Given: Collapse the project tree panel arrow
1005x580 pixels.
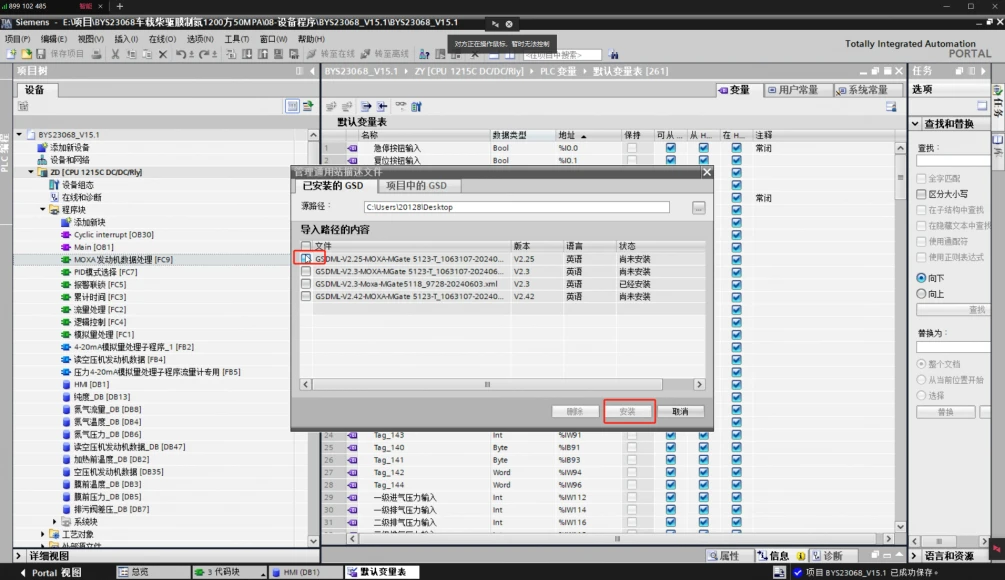Looking at the screenshot, I should tap(312, 71).
